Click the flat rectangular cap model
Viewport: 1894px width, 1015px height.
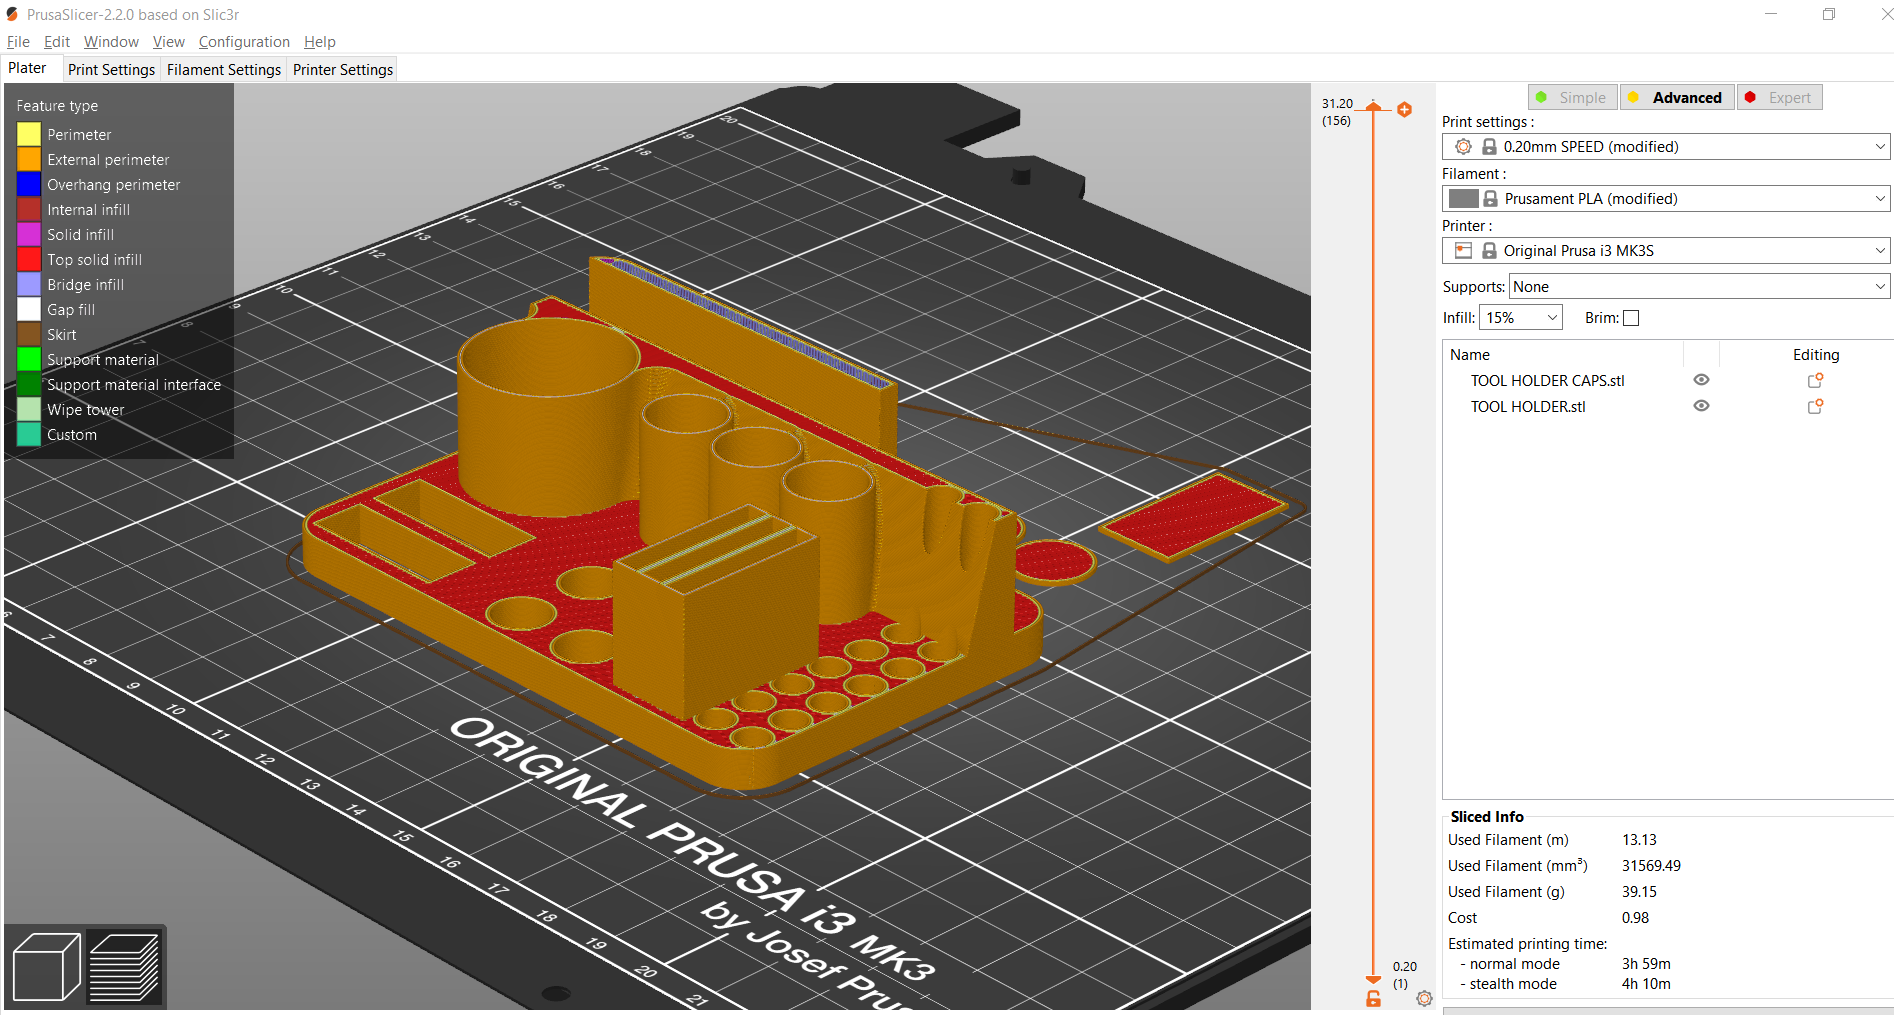[1192, 515]
